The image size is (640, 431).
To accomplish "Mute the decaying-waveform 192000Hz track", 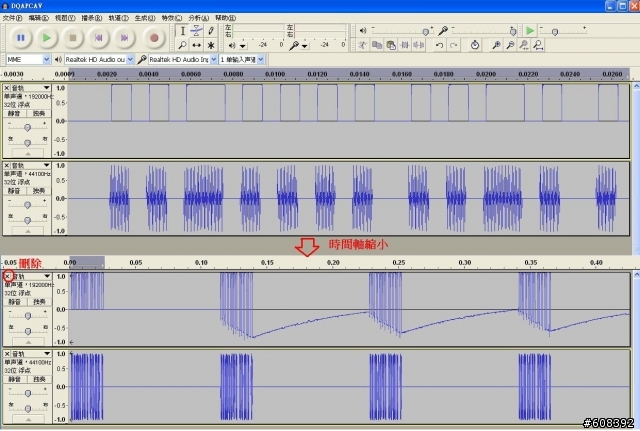I will point(15,302).
